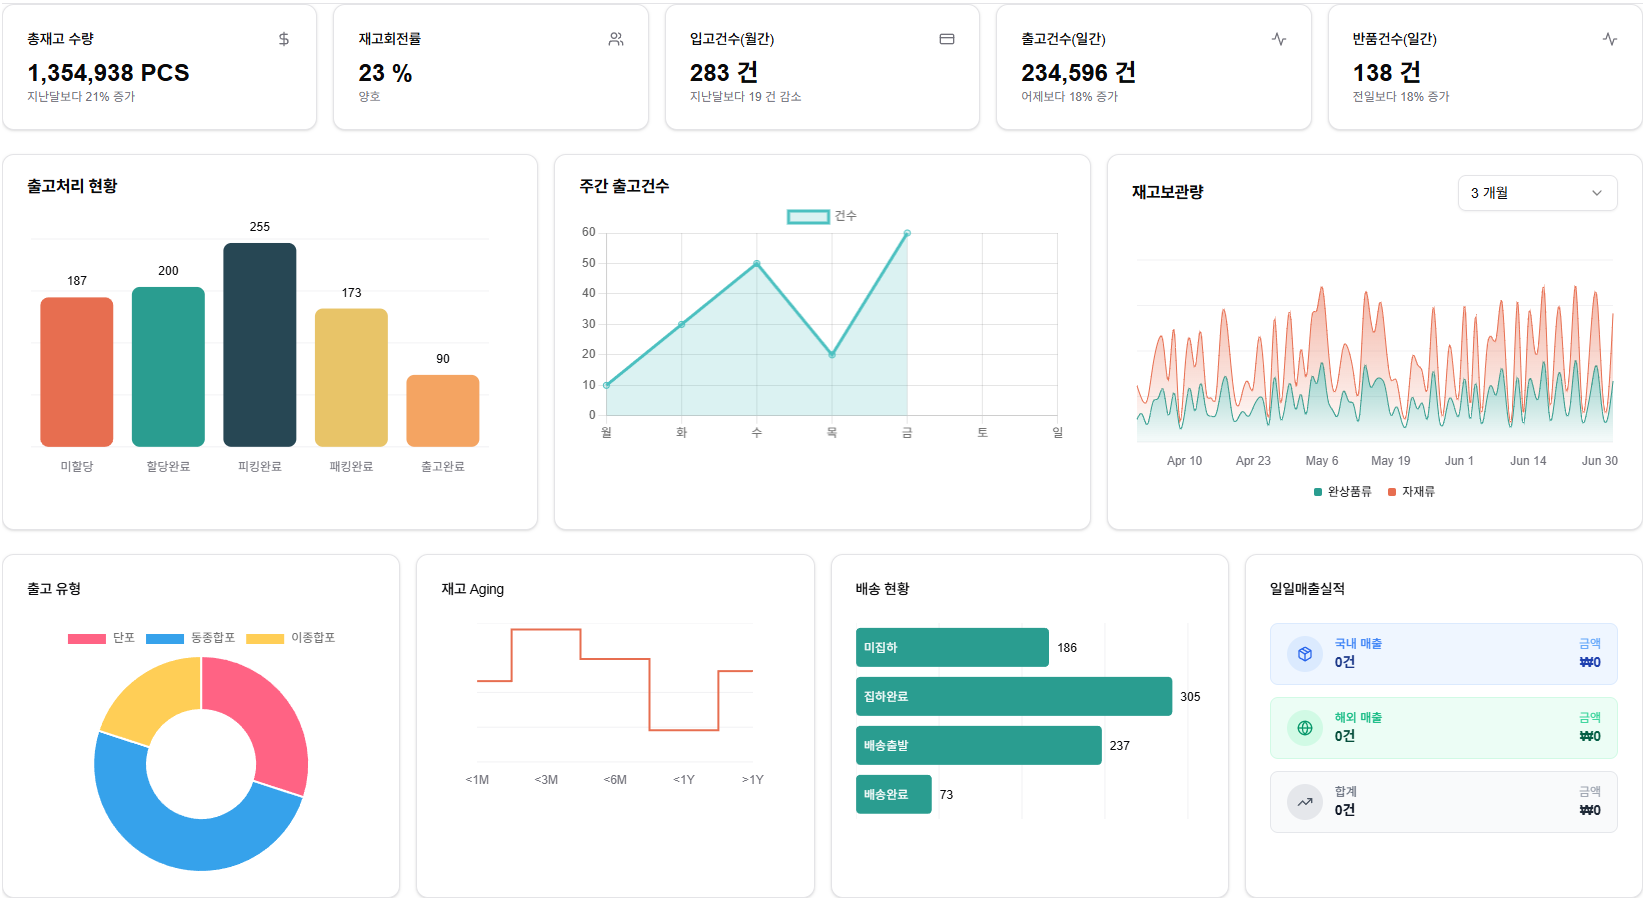Click the box icon beside 국내 매출
The width and height of the screenshot is (1644, 901).
[x=1305, y=654]
